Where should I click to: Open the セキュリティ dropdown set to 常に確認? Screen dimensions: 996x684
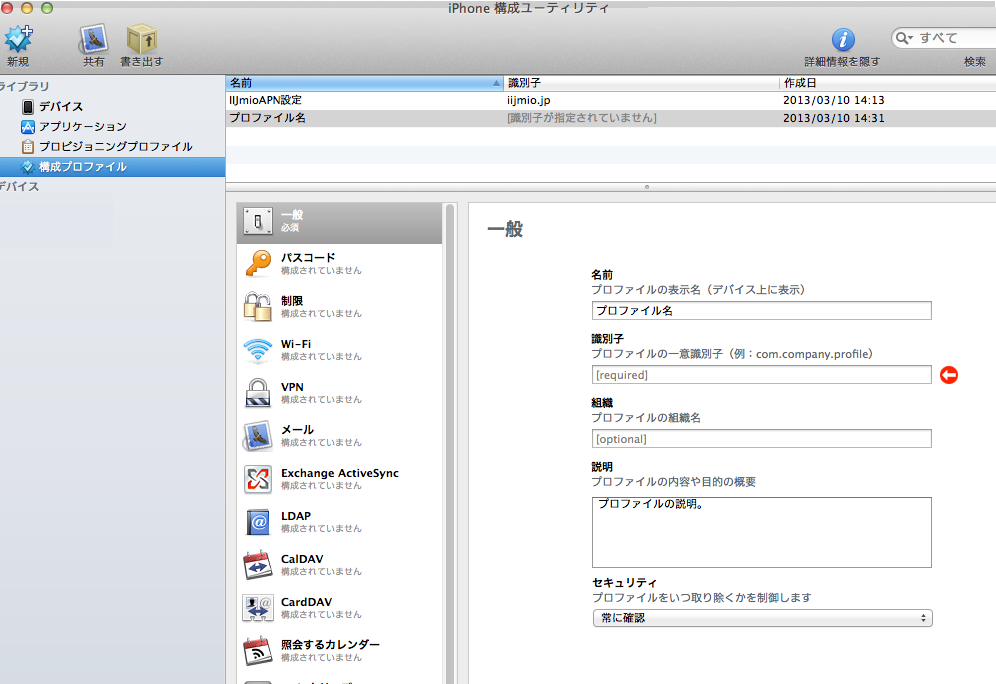point(761,618)
